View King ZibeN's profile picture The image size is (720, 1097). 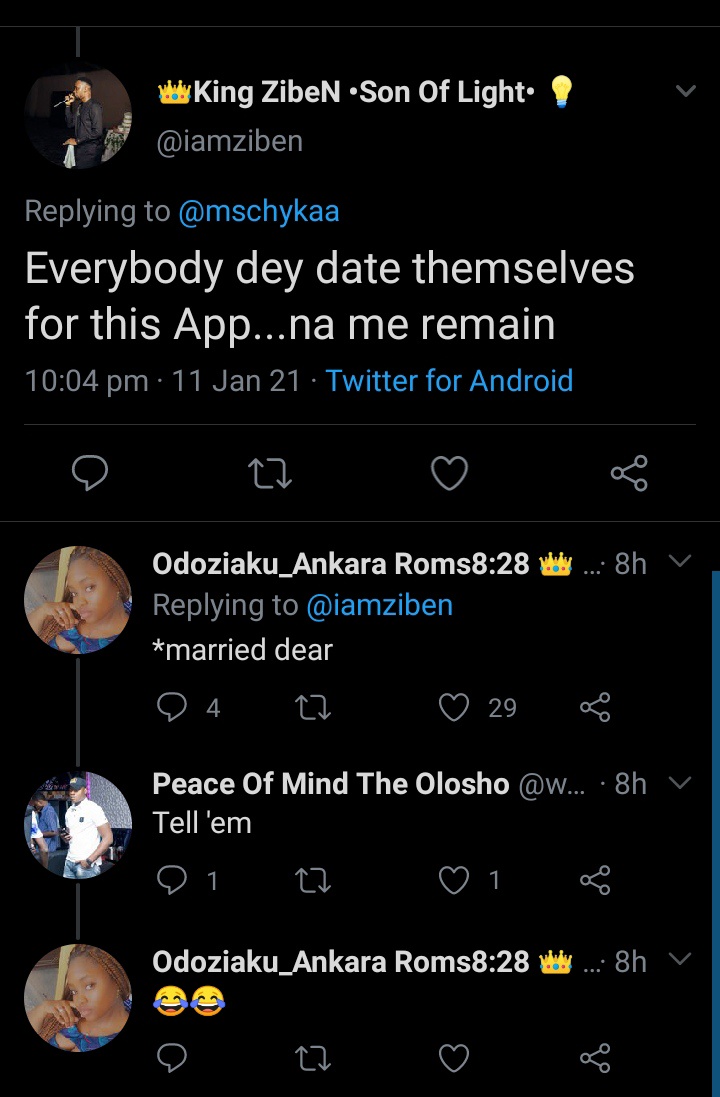coord(78,112)
